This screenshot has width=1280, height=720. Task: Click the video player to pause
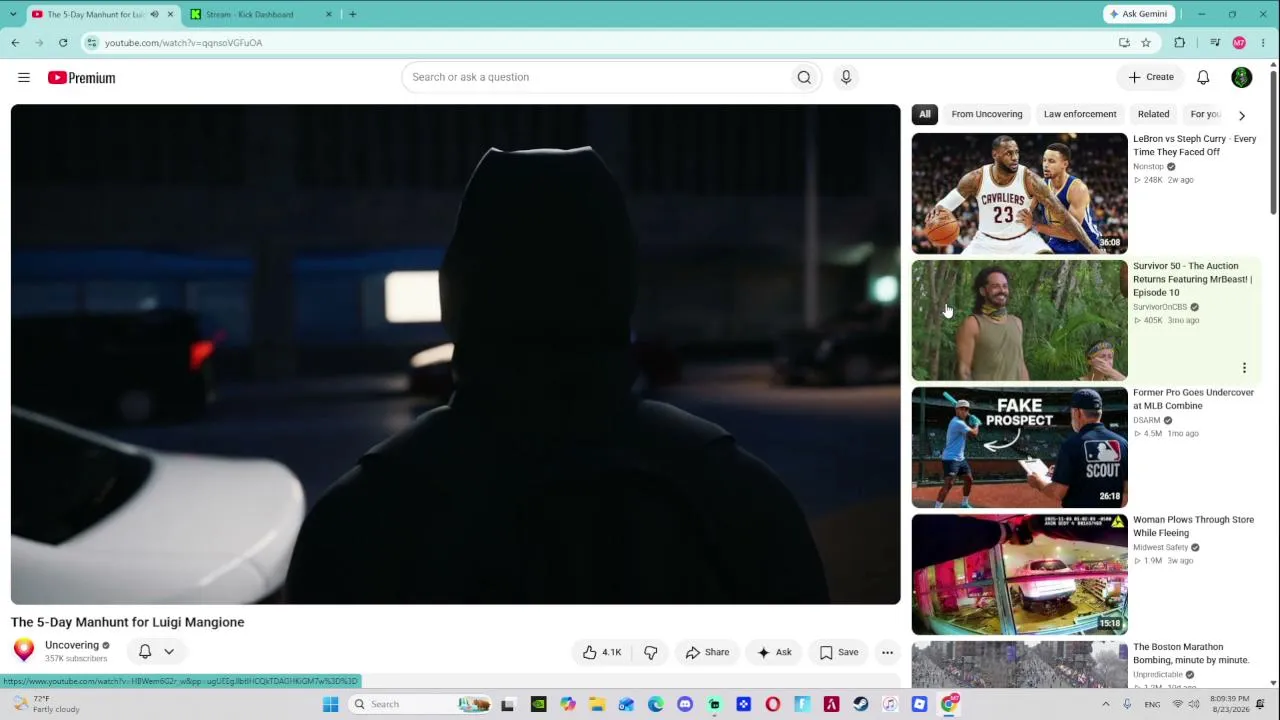coord(456,354)
